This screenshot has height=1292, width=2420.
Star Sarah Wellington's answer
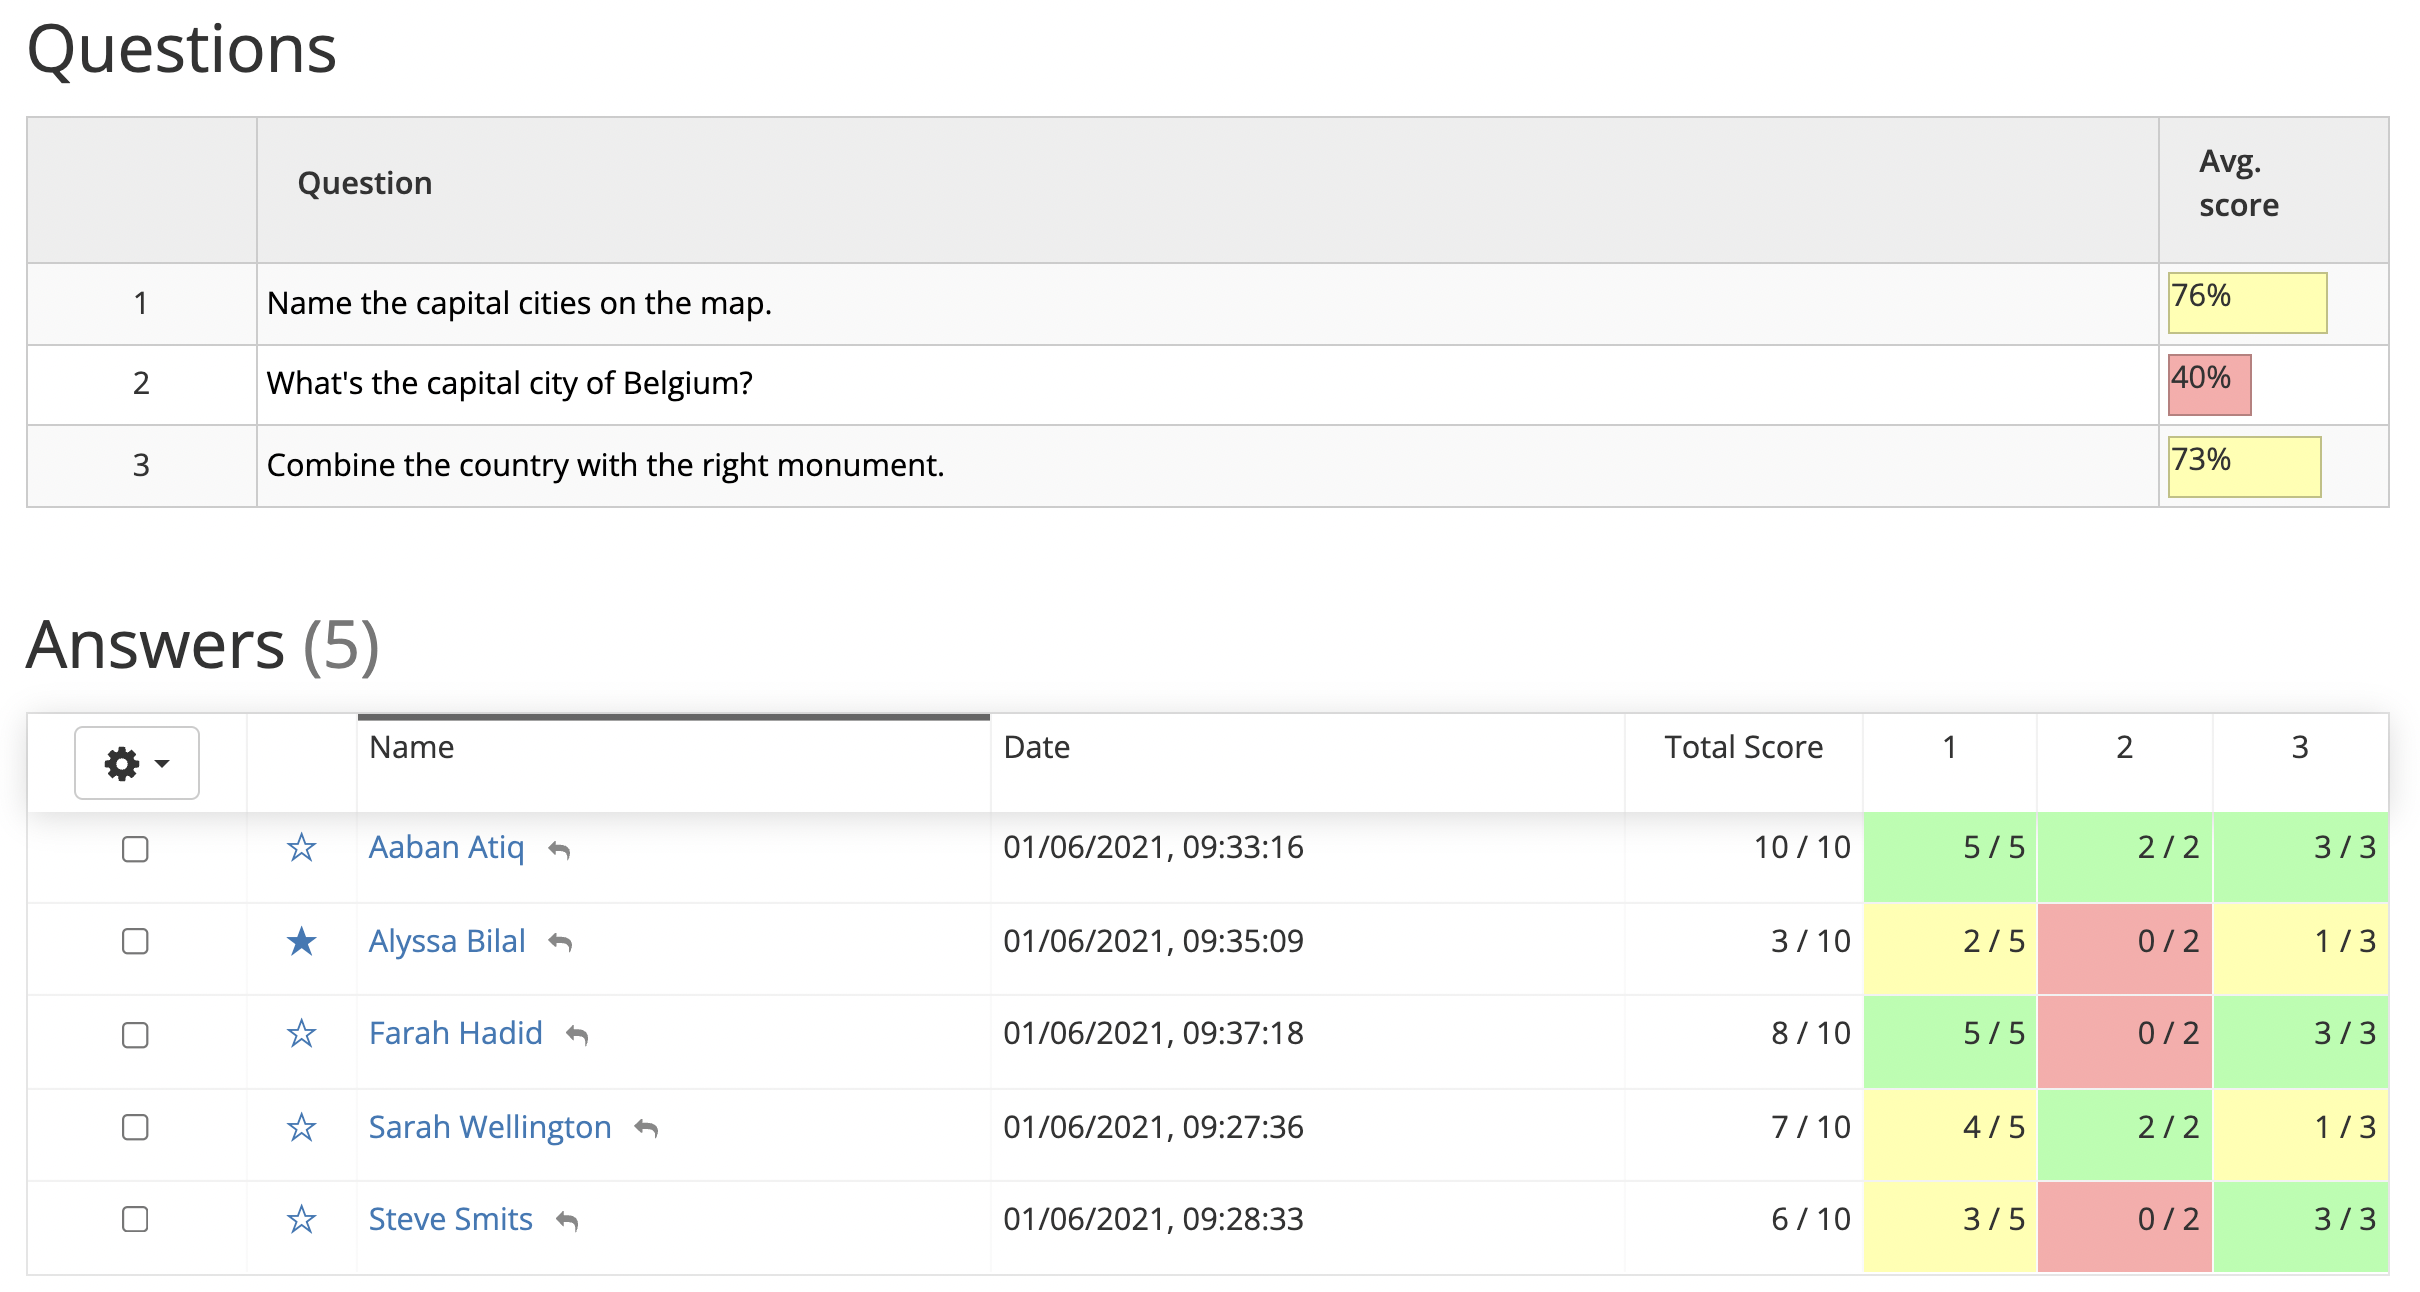click(x=301, y=1127)
